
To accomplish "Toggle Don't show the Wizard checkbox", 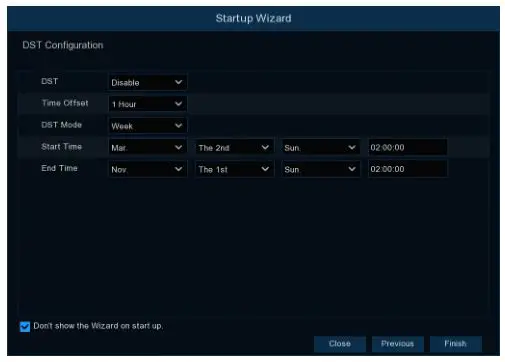I will (25, 326).
